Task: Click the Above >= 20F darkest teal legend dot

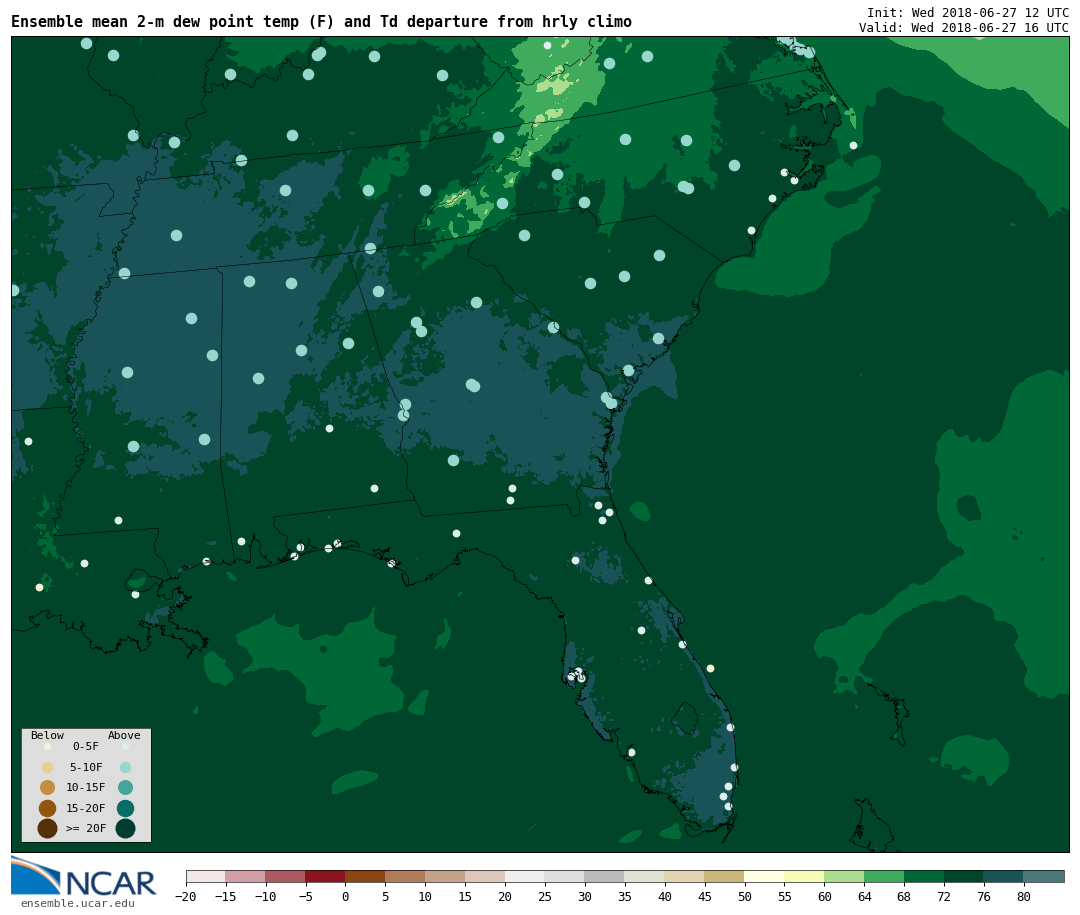Action: [125, 828]
